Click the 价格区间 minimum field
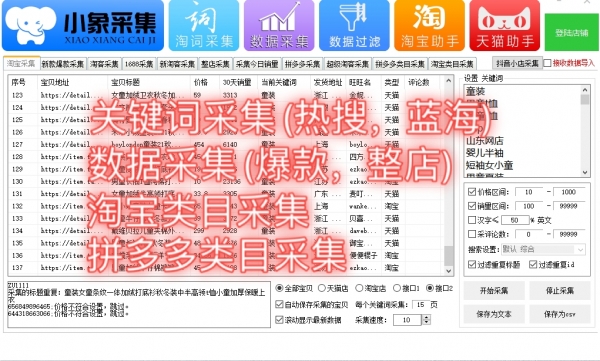The width and height of the screenshot is (600, 361). [530, 192]
